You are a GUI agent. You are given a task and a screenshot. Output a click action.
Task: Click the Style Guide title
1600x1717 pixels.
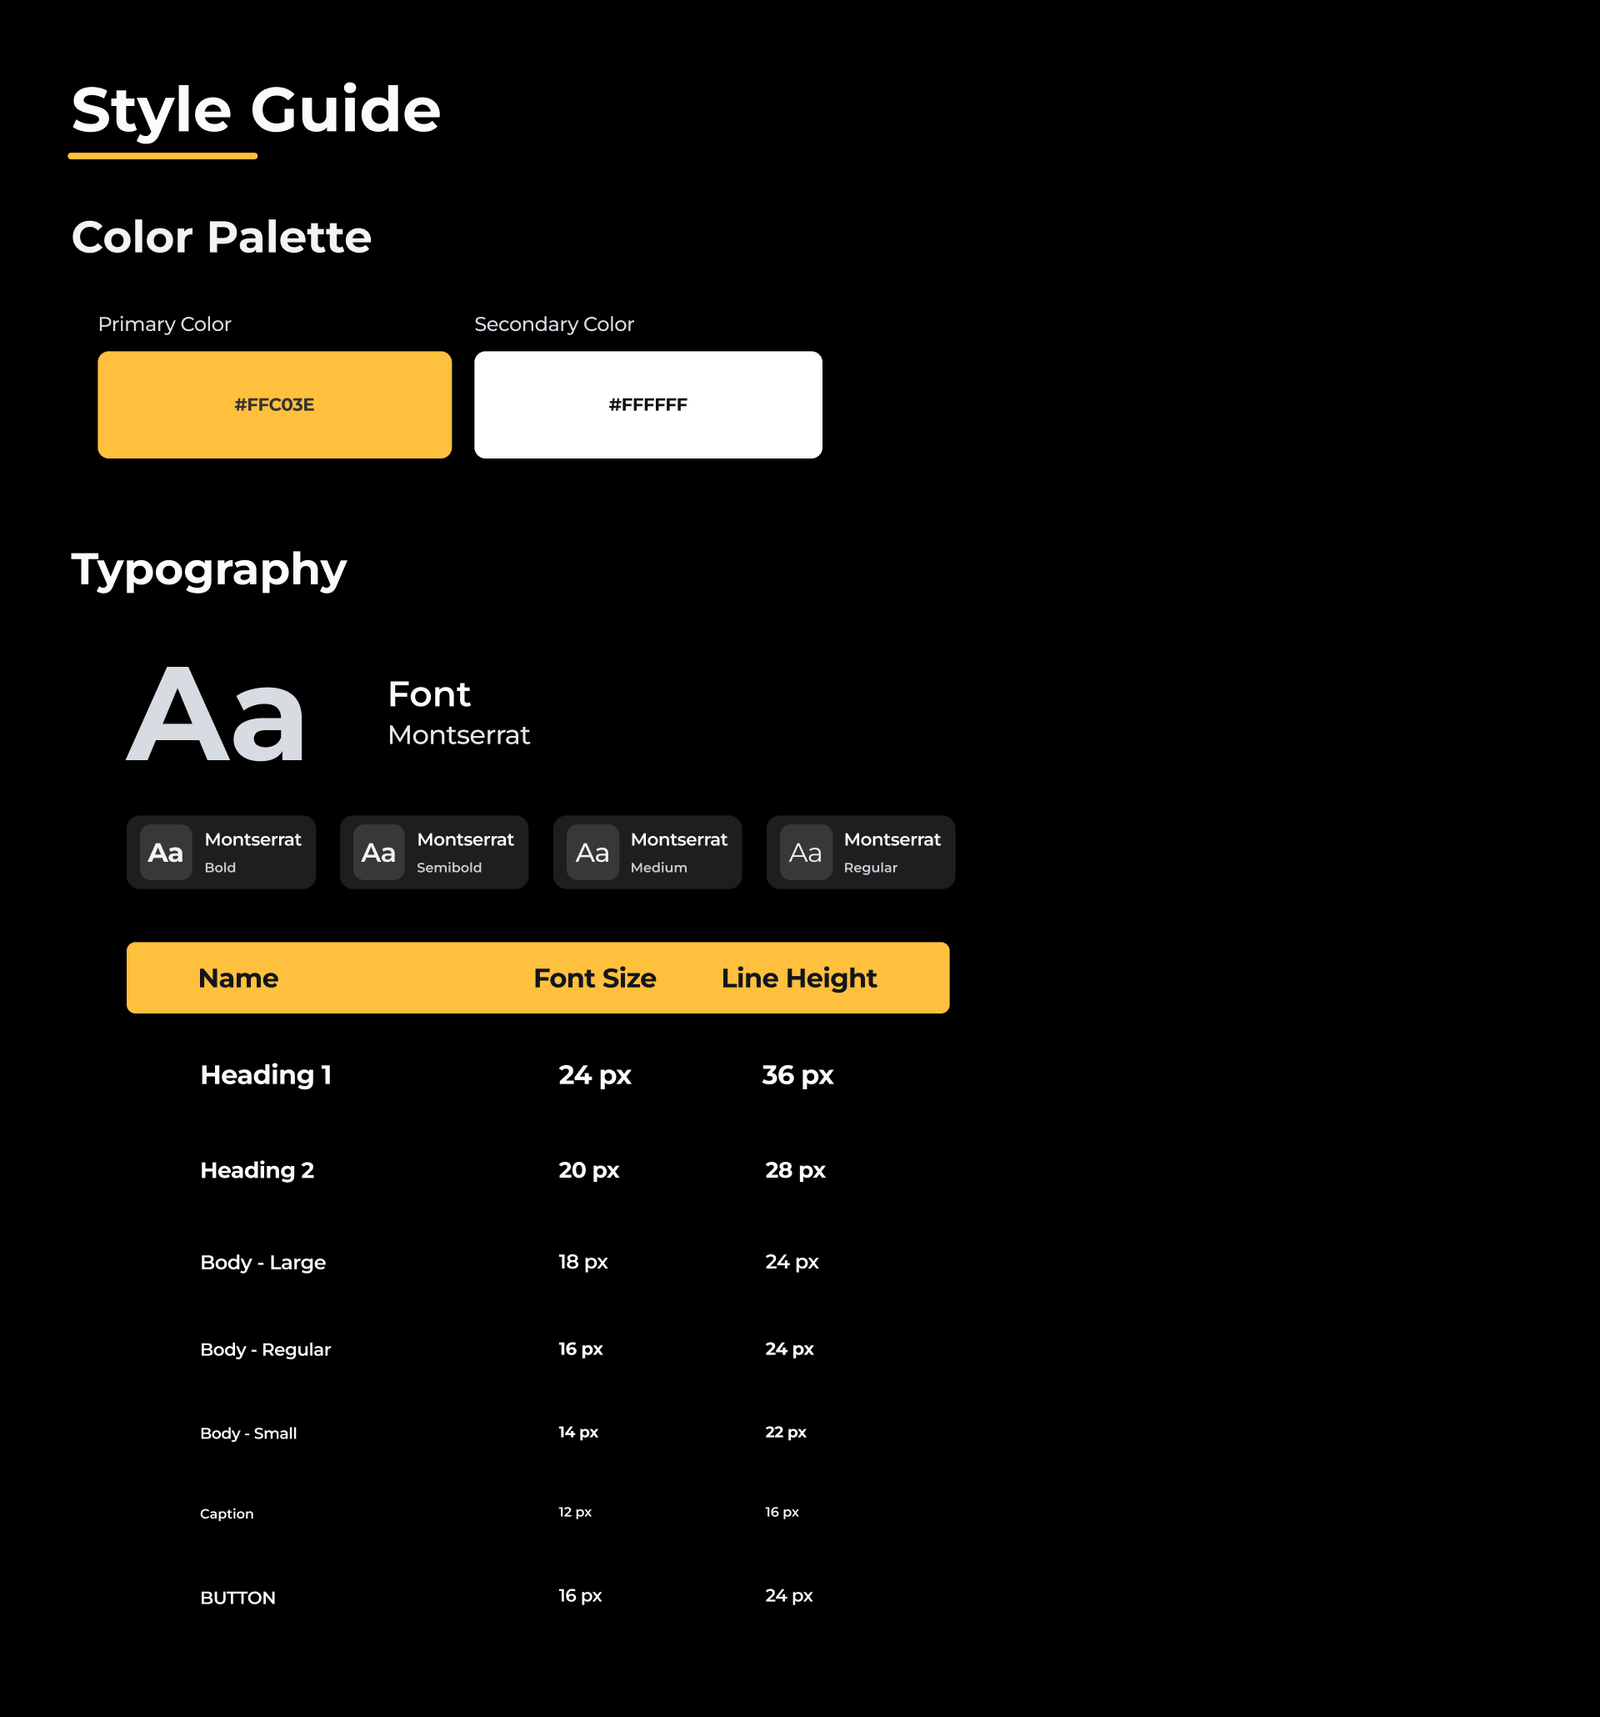pos(256,110)
